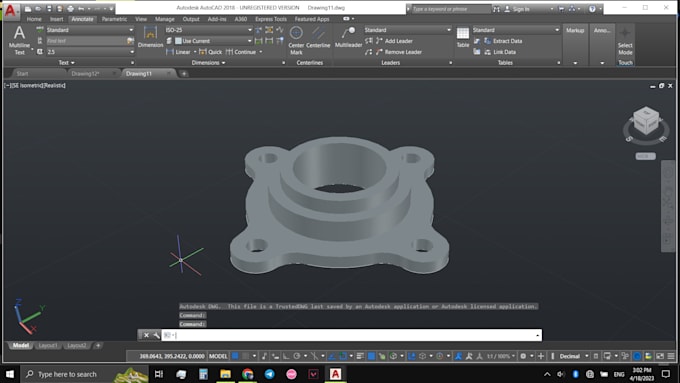
Task: Open the ISO-25 dimension style dropdown
Action: tap(208, 30)
